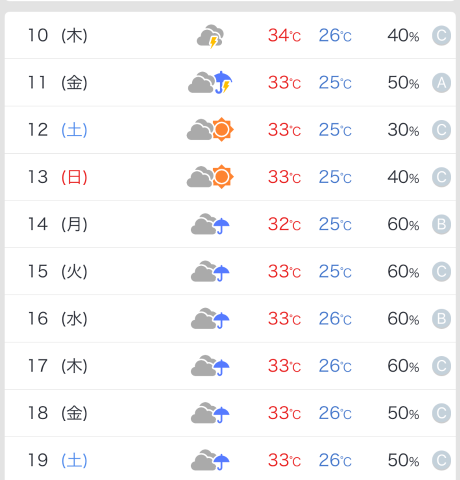Click the 34°C high temperature on day 10
Viewport: 460px width, 480px height.
point(284,35)
